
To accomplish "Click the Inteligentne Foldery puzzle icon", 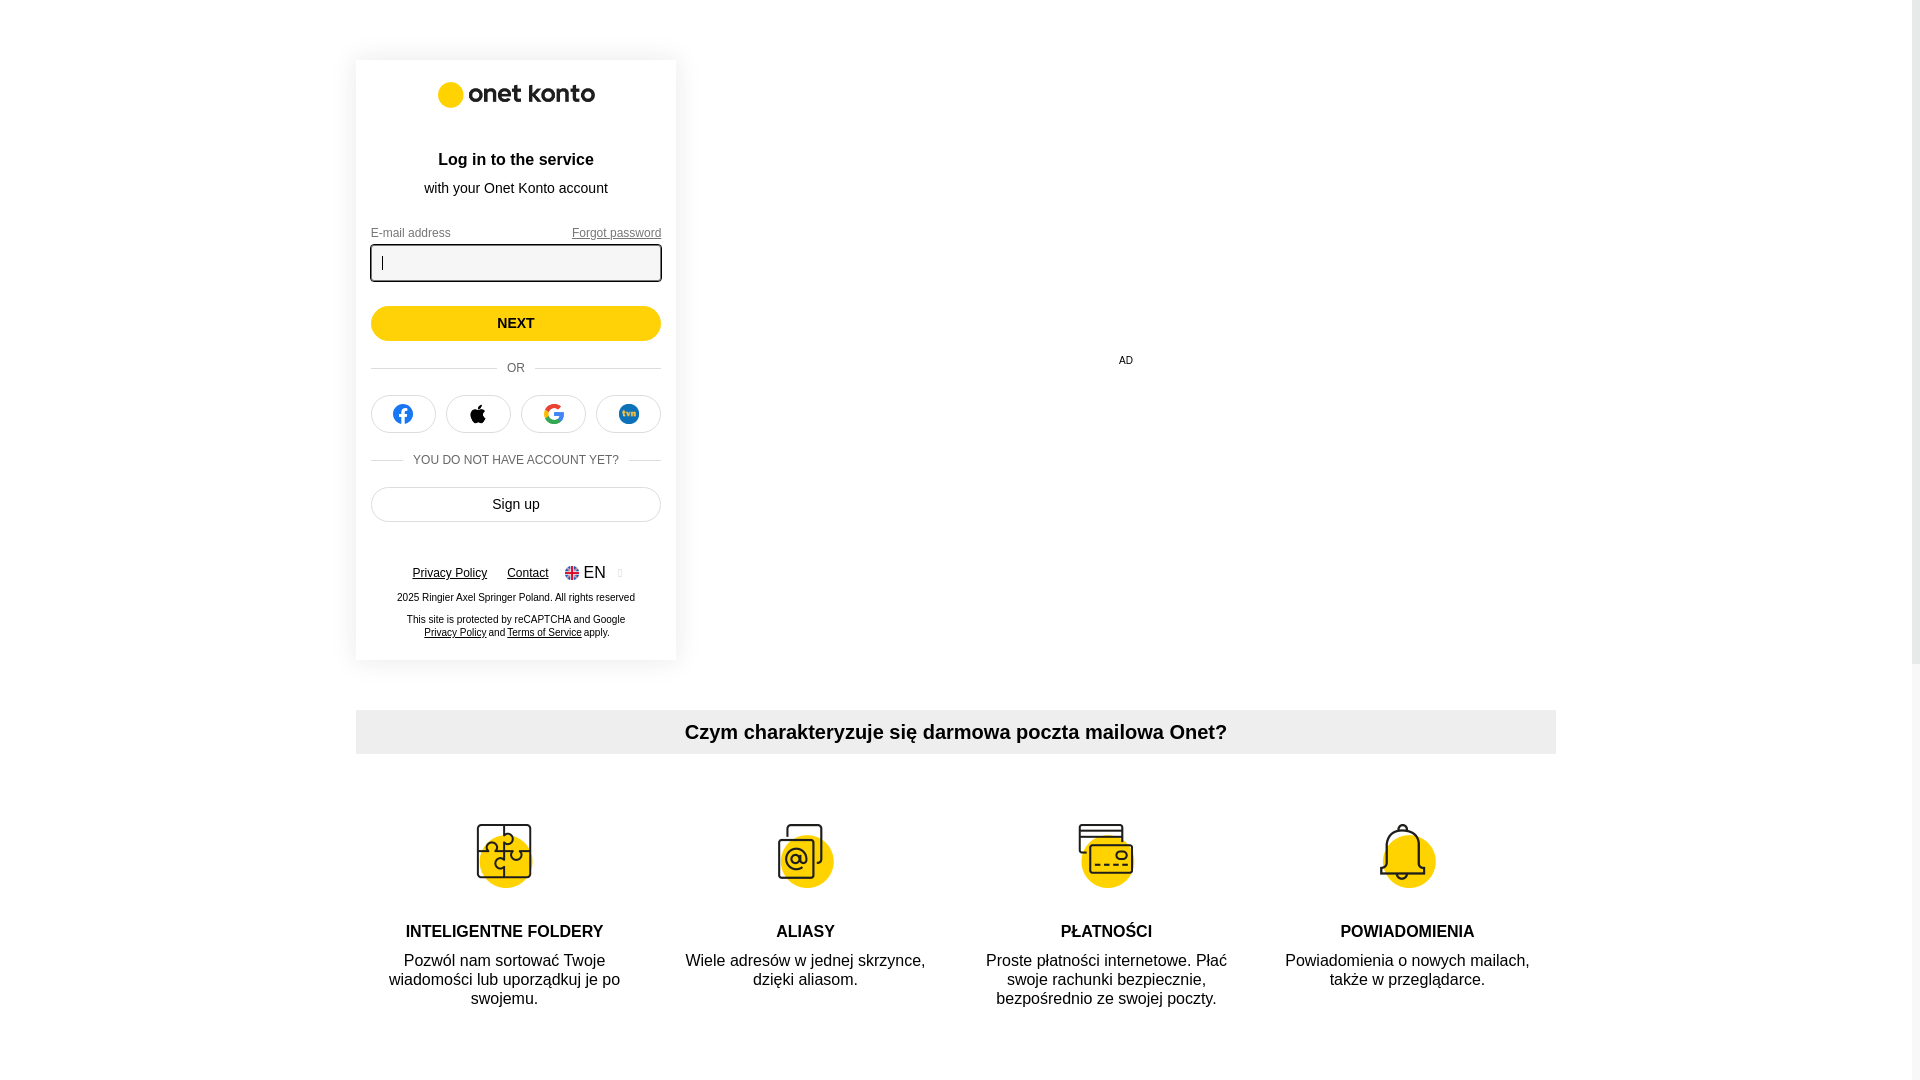I will 504,855.
